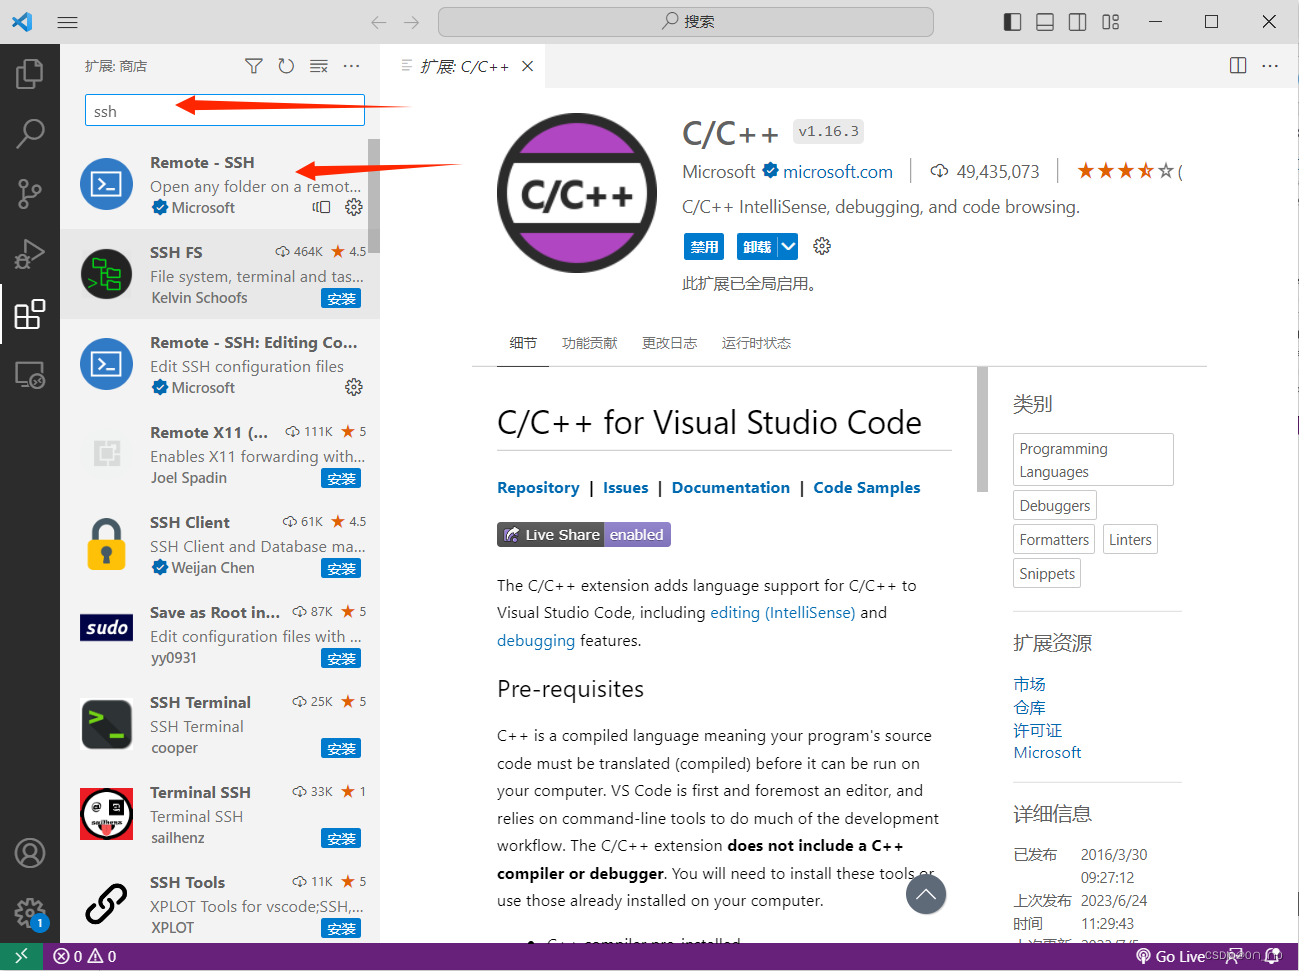This screenshot has height=971, width=1299.
Task: Open editor more actions ellipsis
Action: click(1270, 66)
